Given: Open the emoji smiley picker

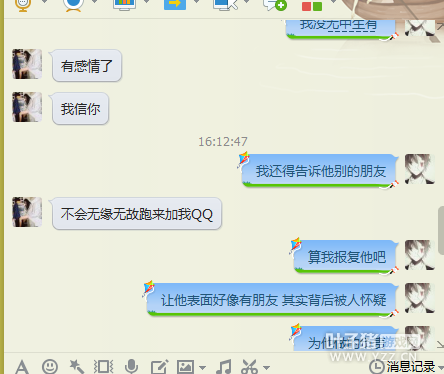Looking at the screenshot, I should [x=50, y=366].
